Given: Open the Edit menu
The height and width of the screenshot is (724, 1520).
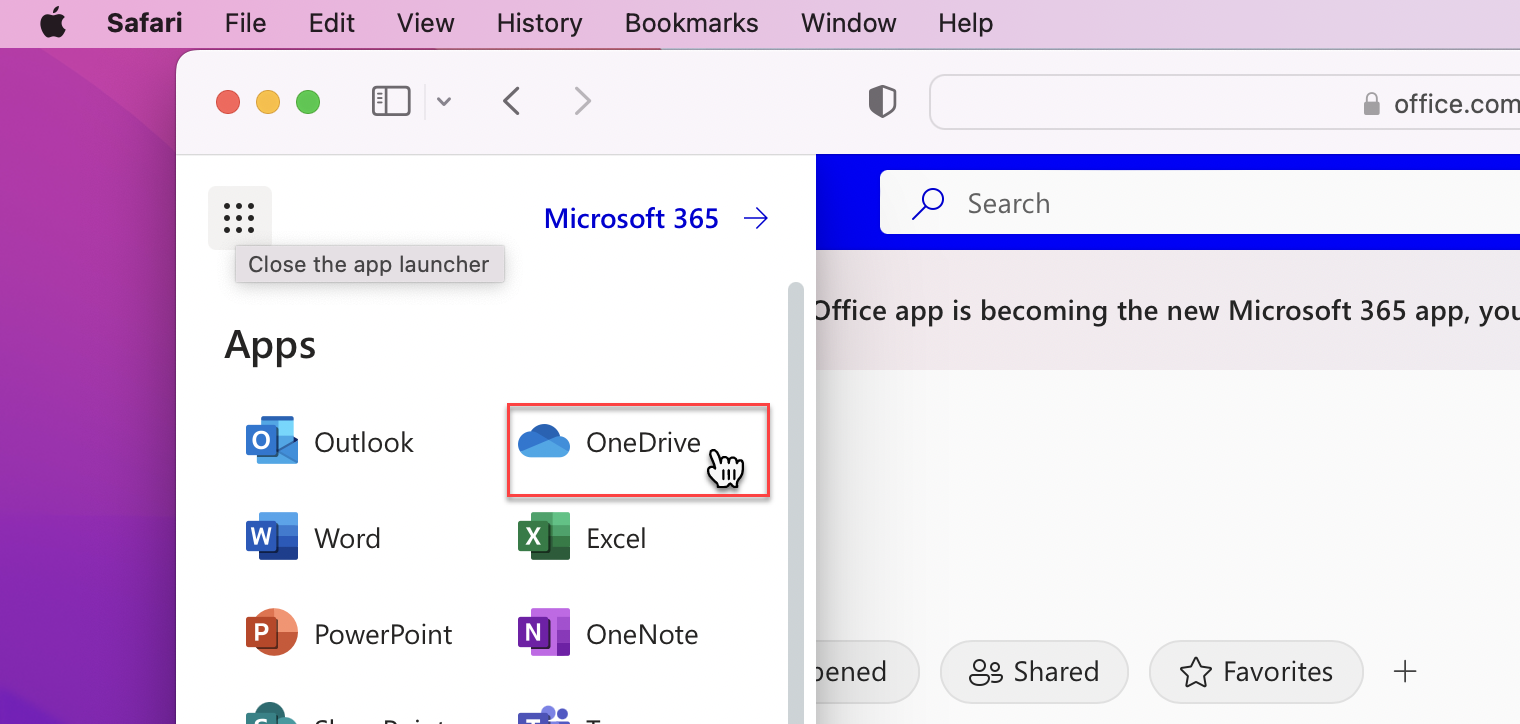Looking at the screenshot, I should click(x=332, y=23).
